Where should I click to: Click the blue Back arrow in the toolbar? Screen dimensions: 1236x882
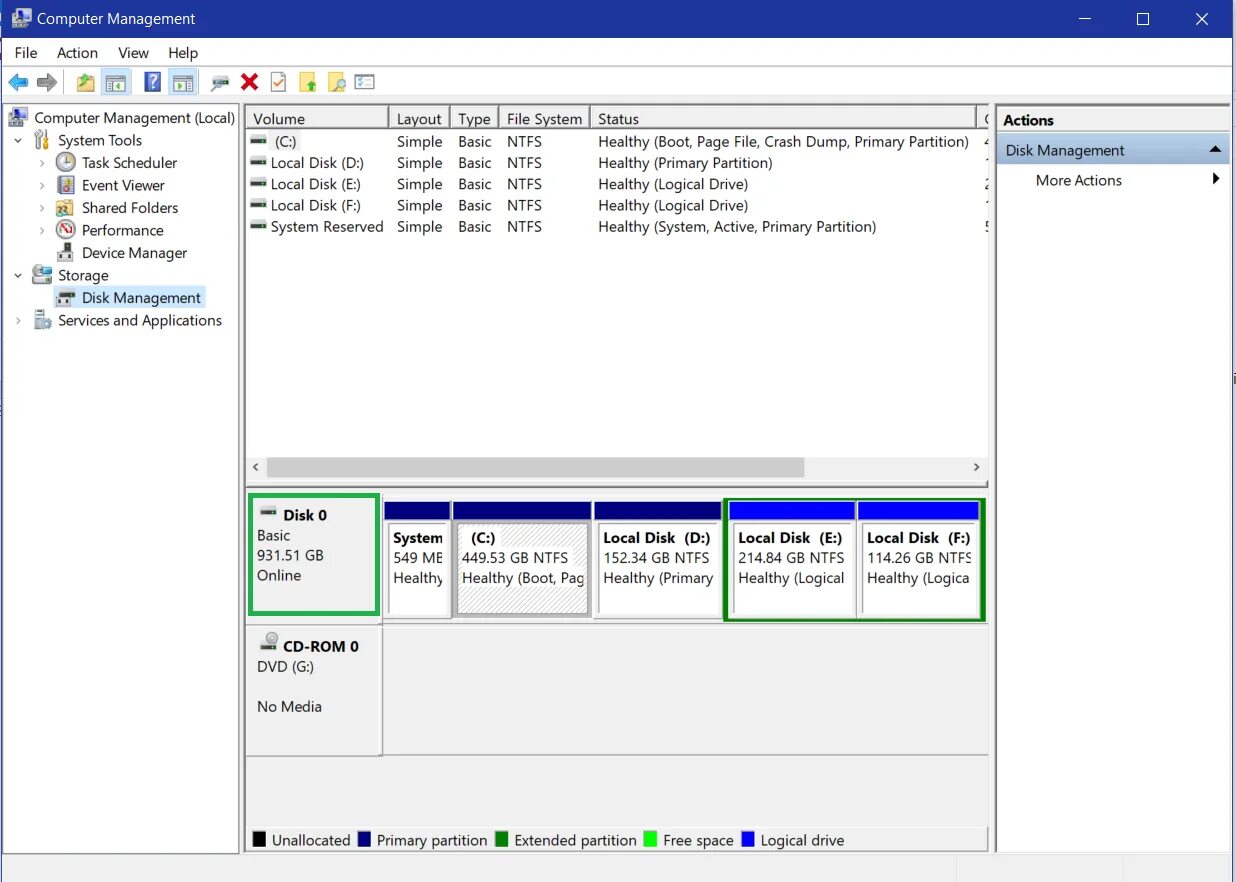point(18,82)
